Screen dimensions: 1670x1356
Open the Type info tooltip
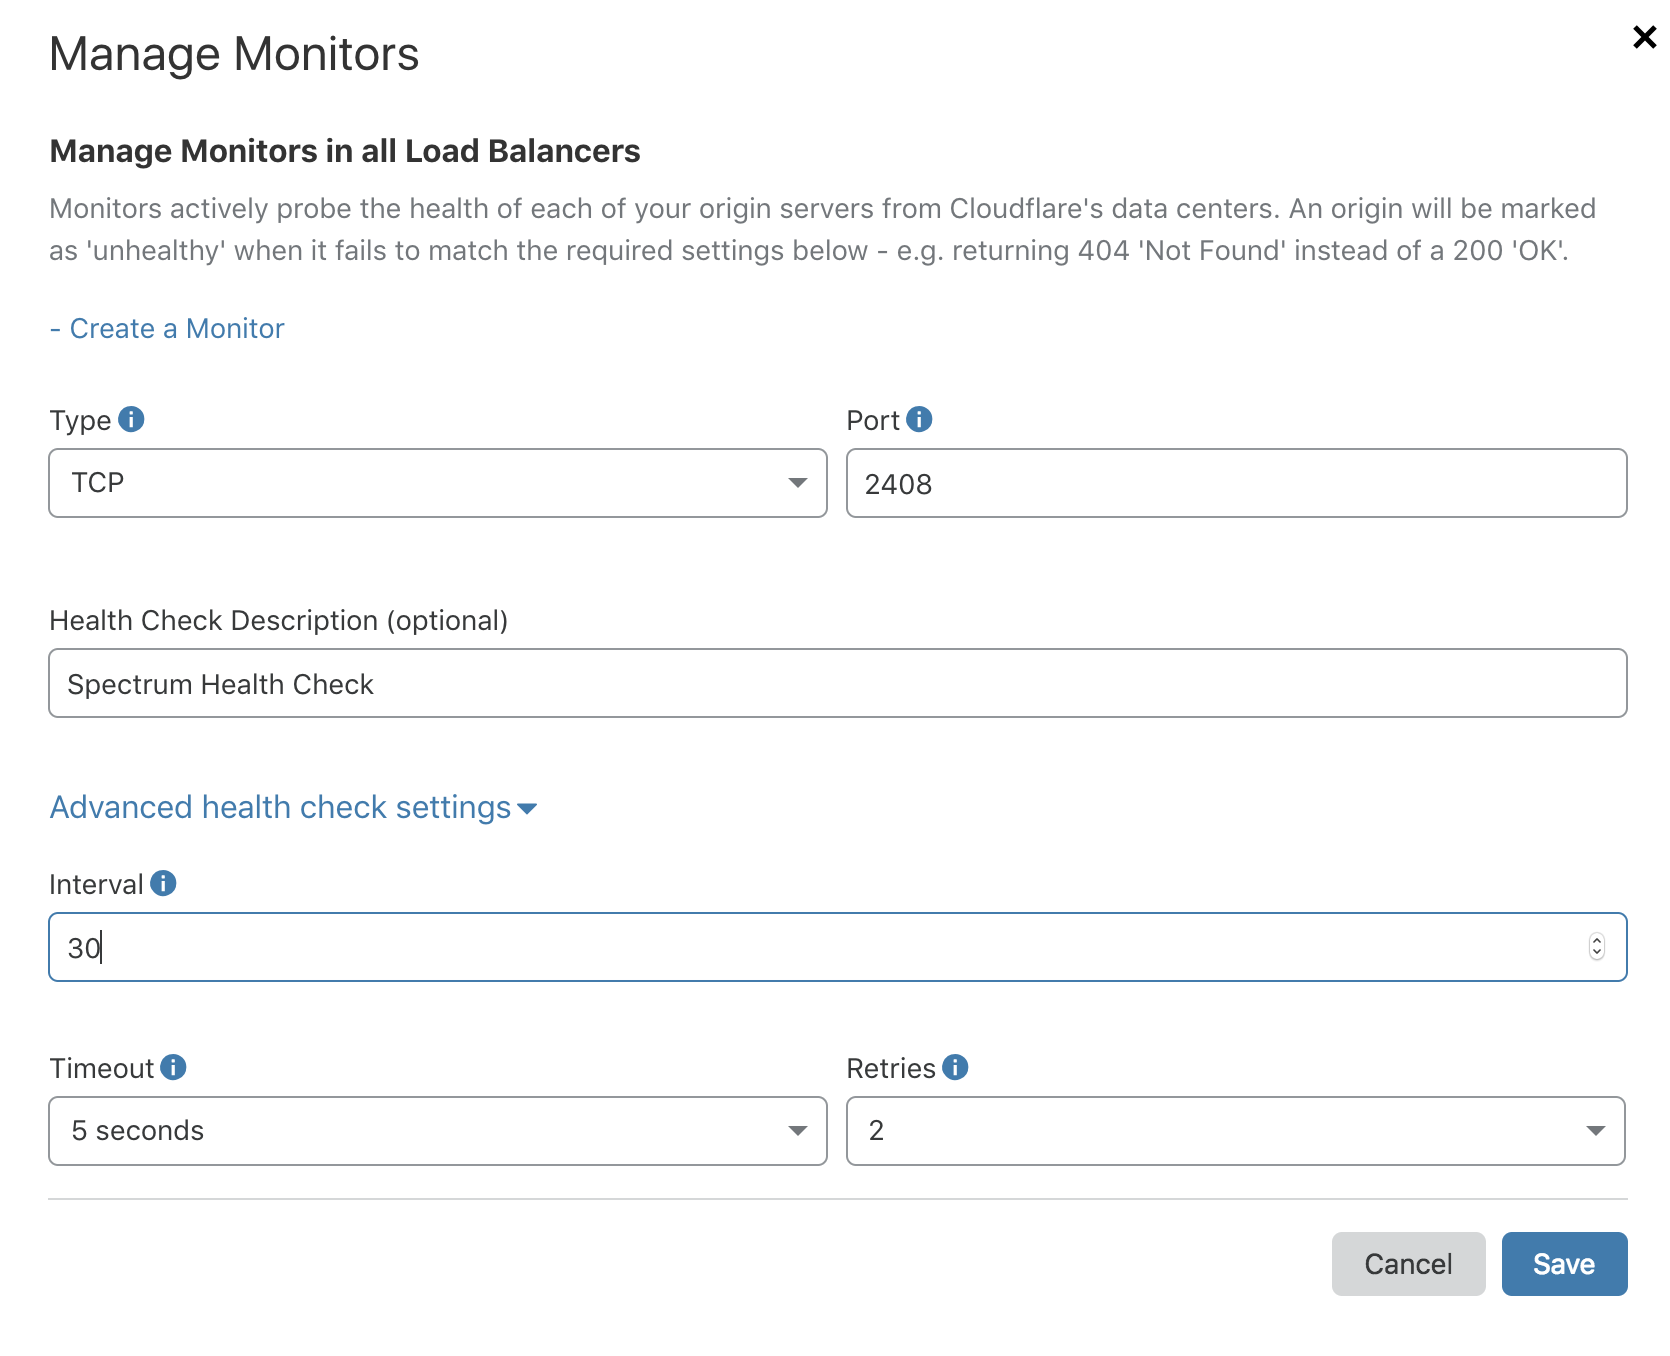click(131, 419)
